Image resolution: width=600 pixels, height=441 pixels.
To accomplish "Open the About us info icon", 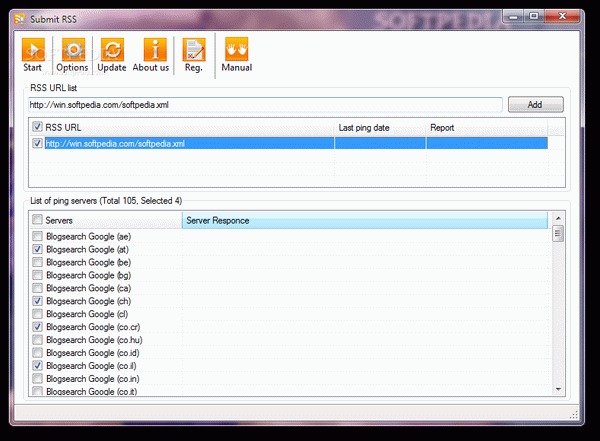I will (x=155, y=50).
